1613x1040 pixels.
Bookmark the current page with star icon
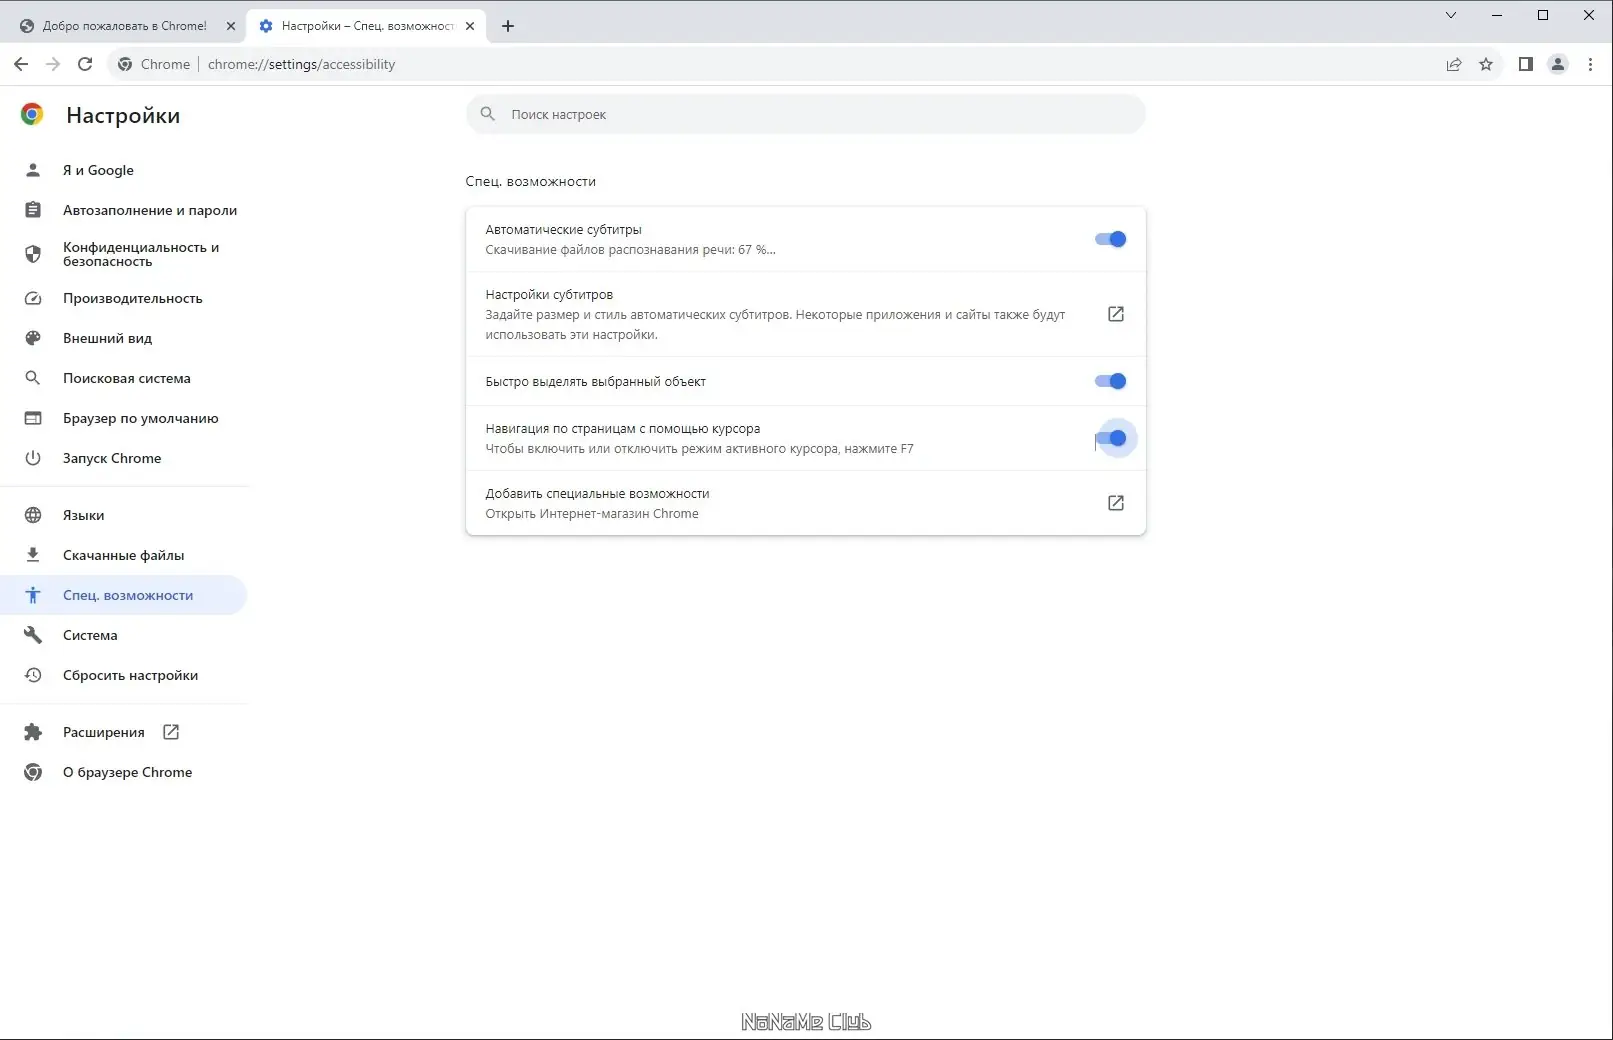point(1487,64)
